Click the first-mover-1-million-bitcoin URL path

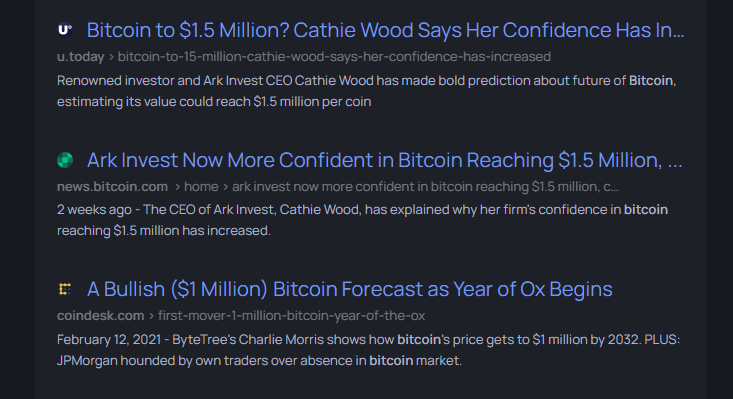pyautogui.click(x=291, y=315)
